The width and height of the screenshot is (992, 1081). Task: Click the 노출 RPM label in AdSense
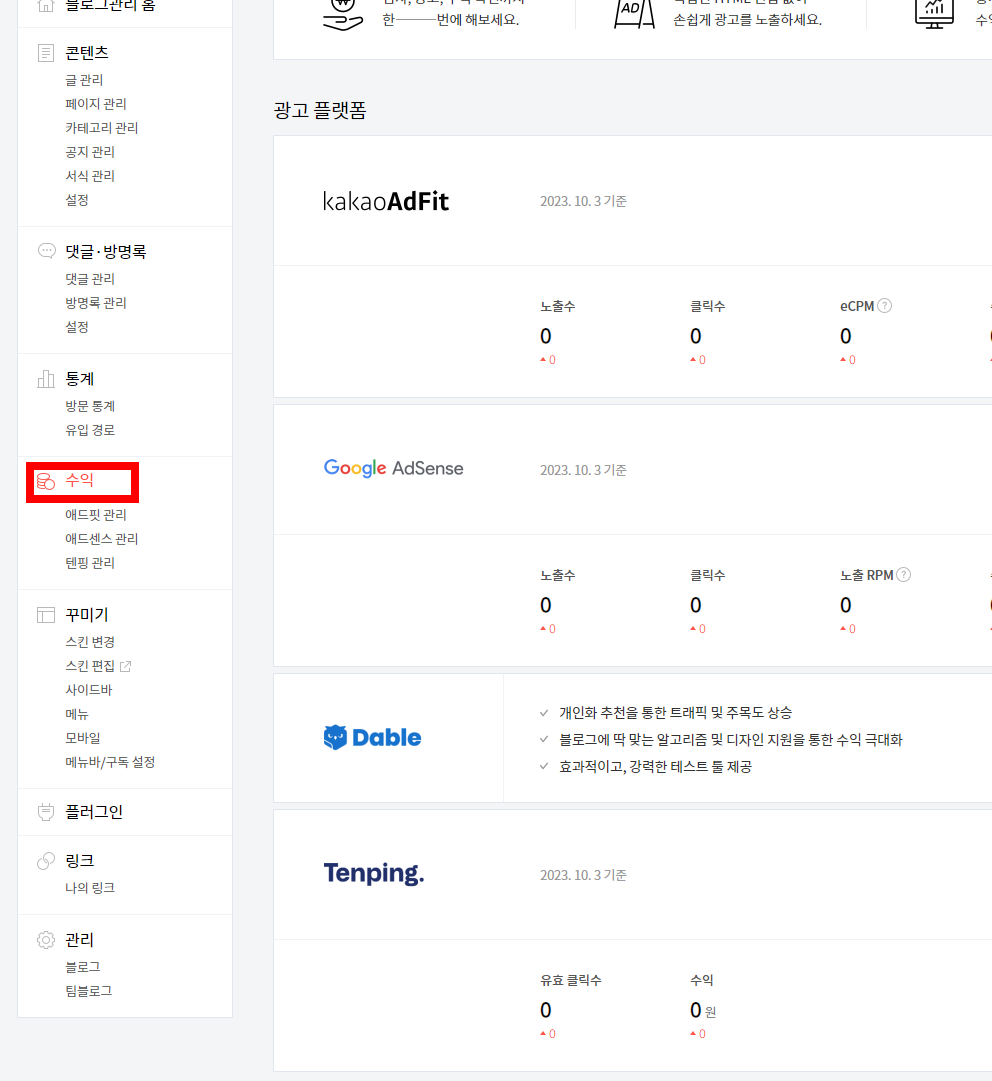[867, 575]
